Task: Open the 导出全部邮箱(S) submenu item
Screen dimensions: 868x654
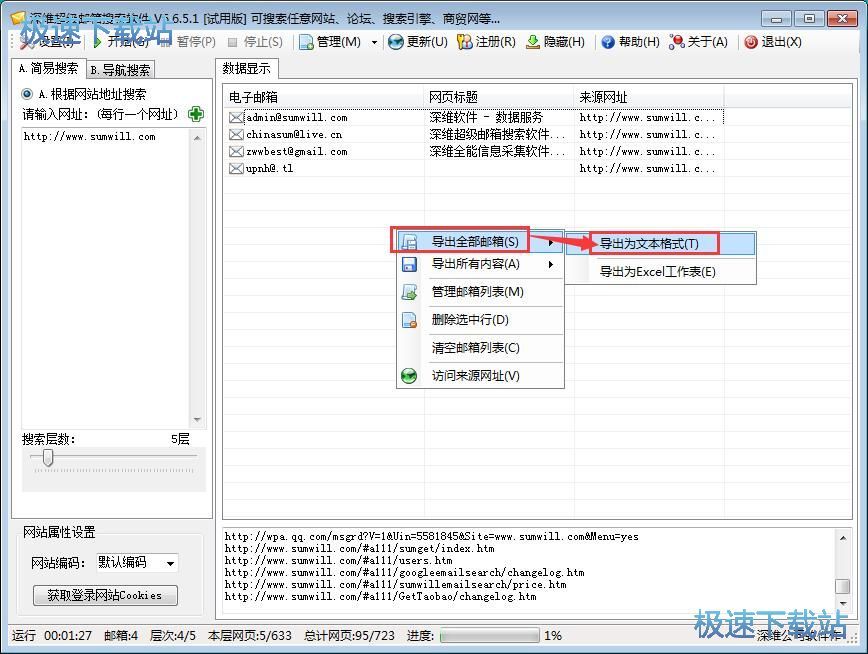Action: coord(480,242)
